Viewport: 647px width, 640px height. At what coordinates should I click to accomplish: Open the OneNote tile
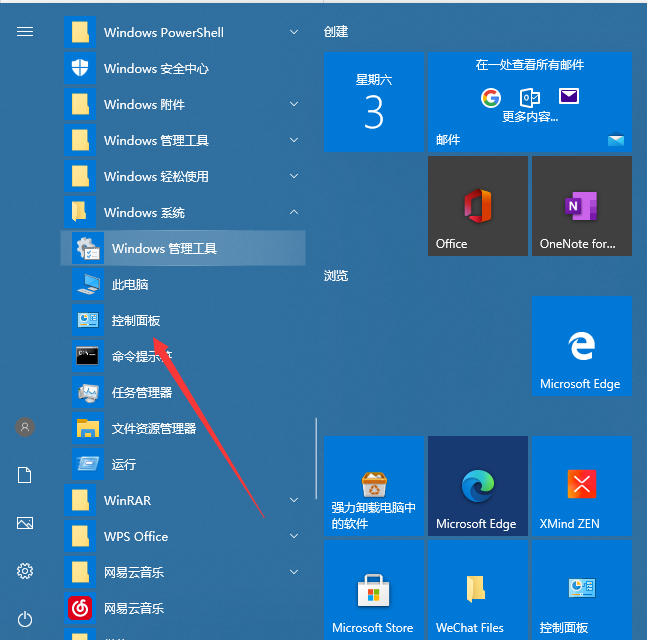point(581,205)
